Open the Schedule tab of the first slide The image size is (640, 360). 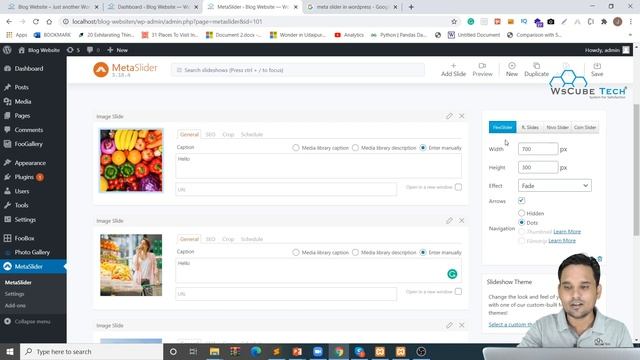coord(252,134)
